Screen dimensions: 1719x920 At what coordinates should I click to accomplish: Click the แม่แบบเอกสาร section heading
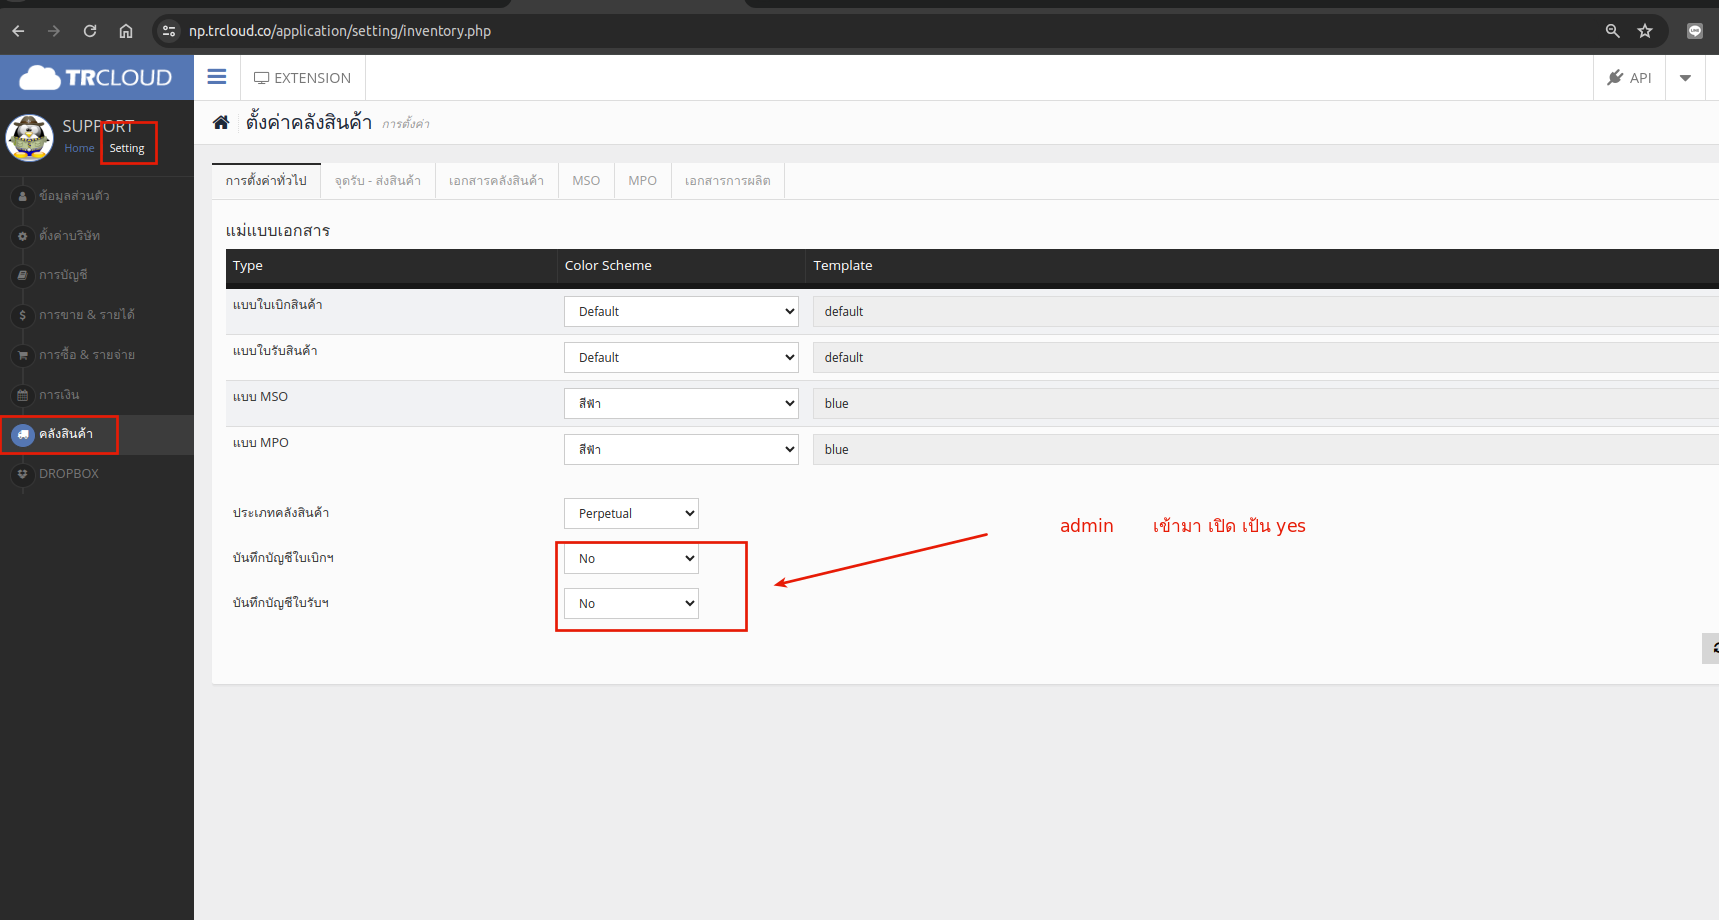[x=278, y=230]
